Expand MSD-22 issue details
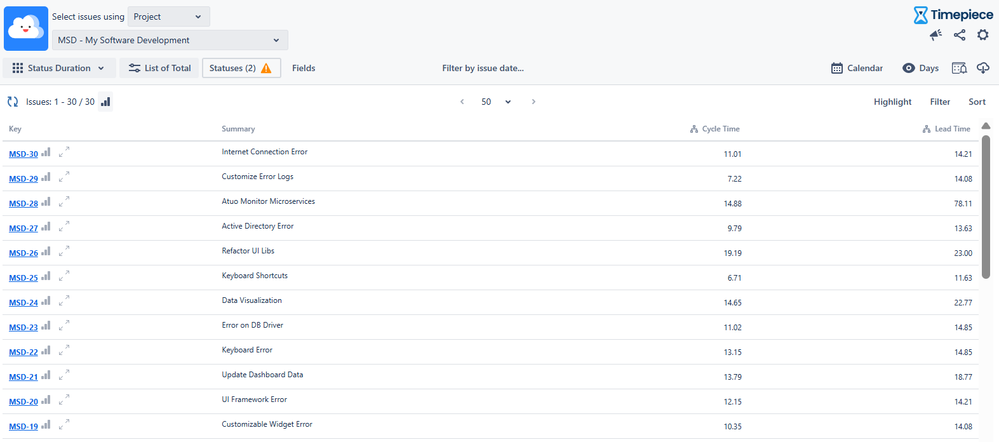This screenshot has height=442, width=999. pyautogui.click(x=64, y=352)
